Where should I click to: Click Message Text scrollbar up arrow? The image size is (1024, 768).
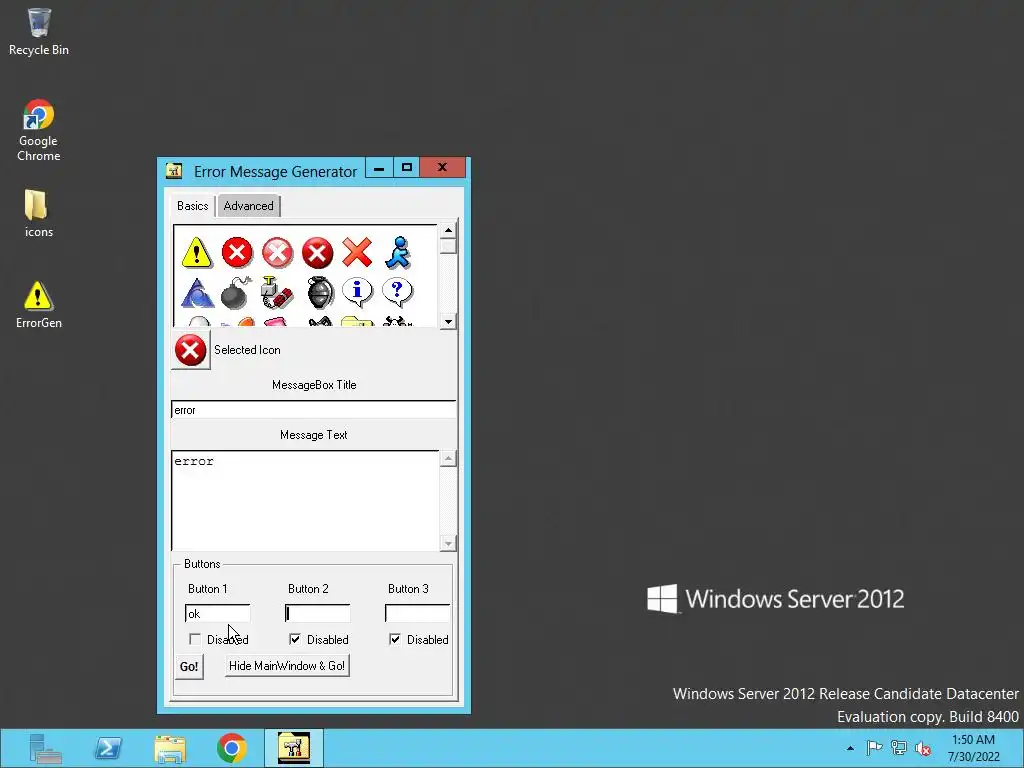pyautogui.click(x=448, y=459)
